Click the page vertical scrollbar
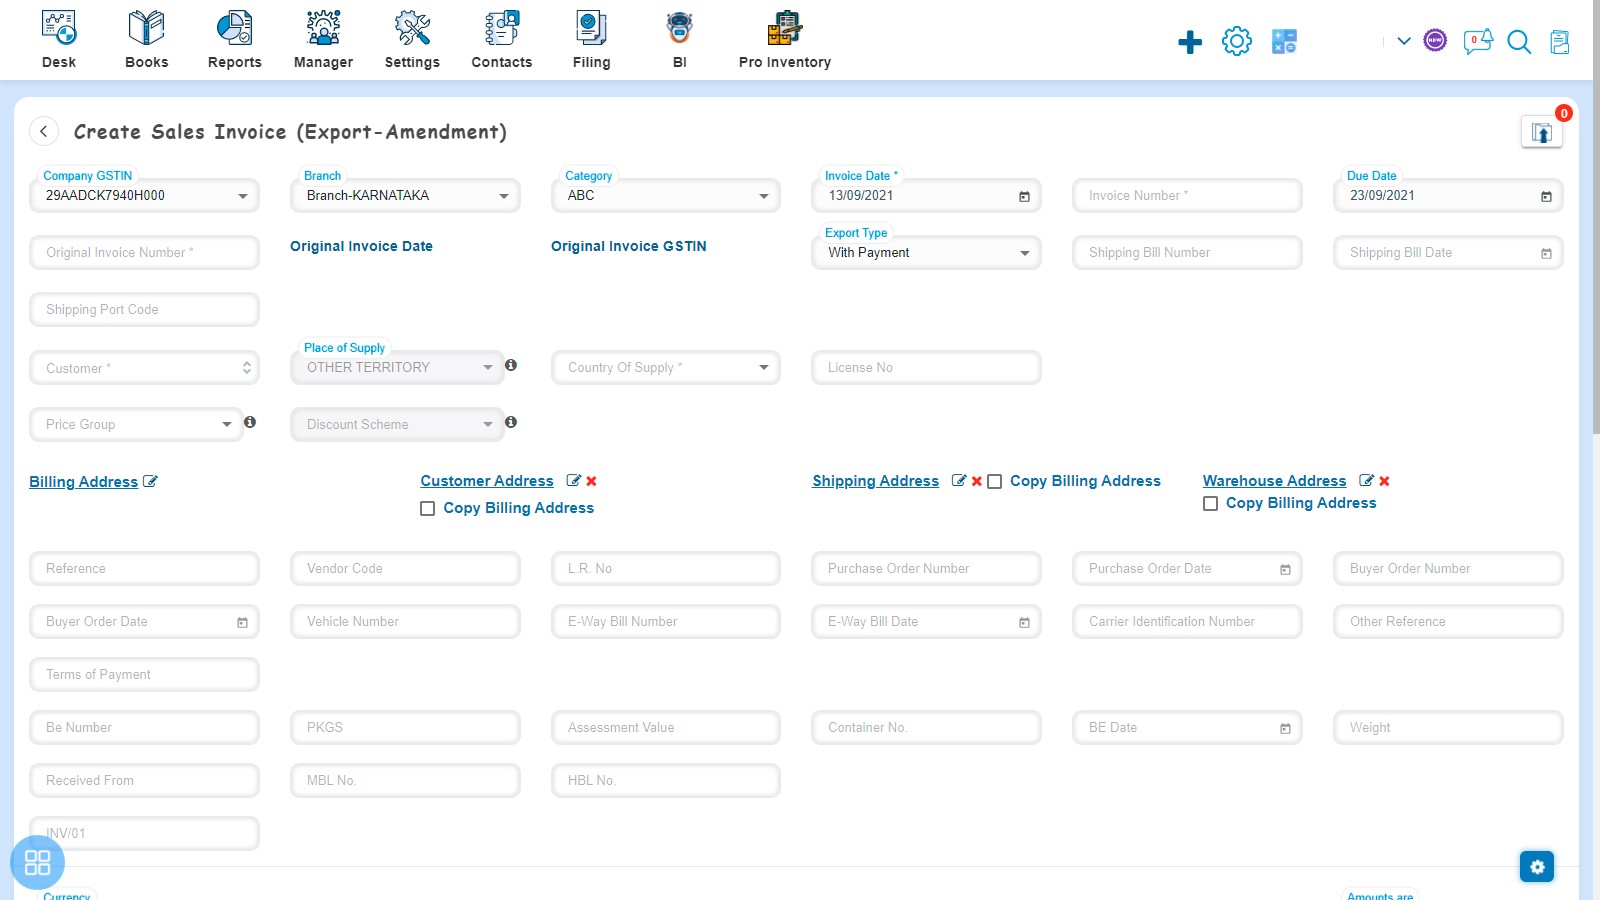 click(x=1596, y=217)
